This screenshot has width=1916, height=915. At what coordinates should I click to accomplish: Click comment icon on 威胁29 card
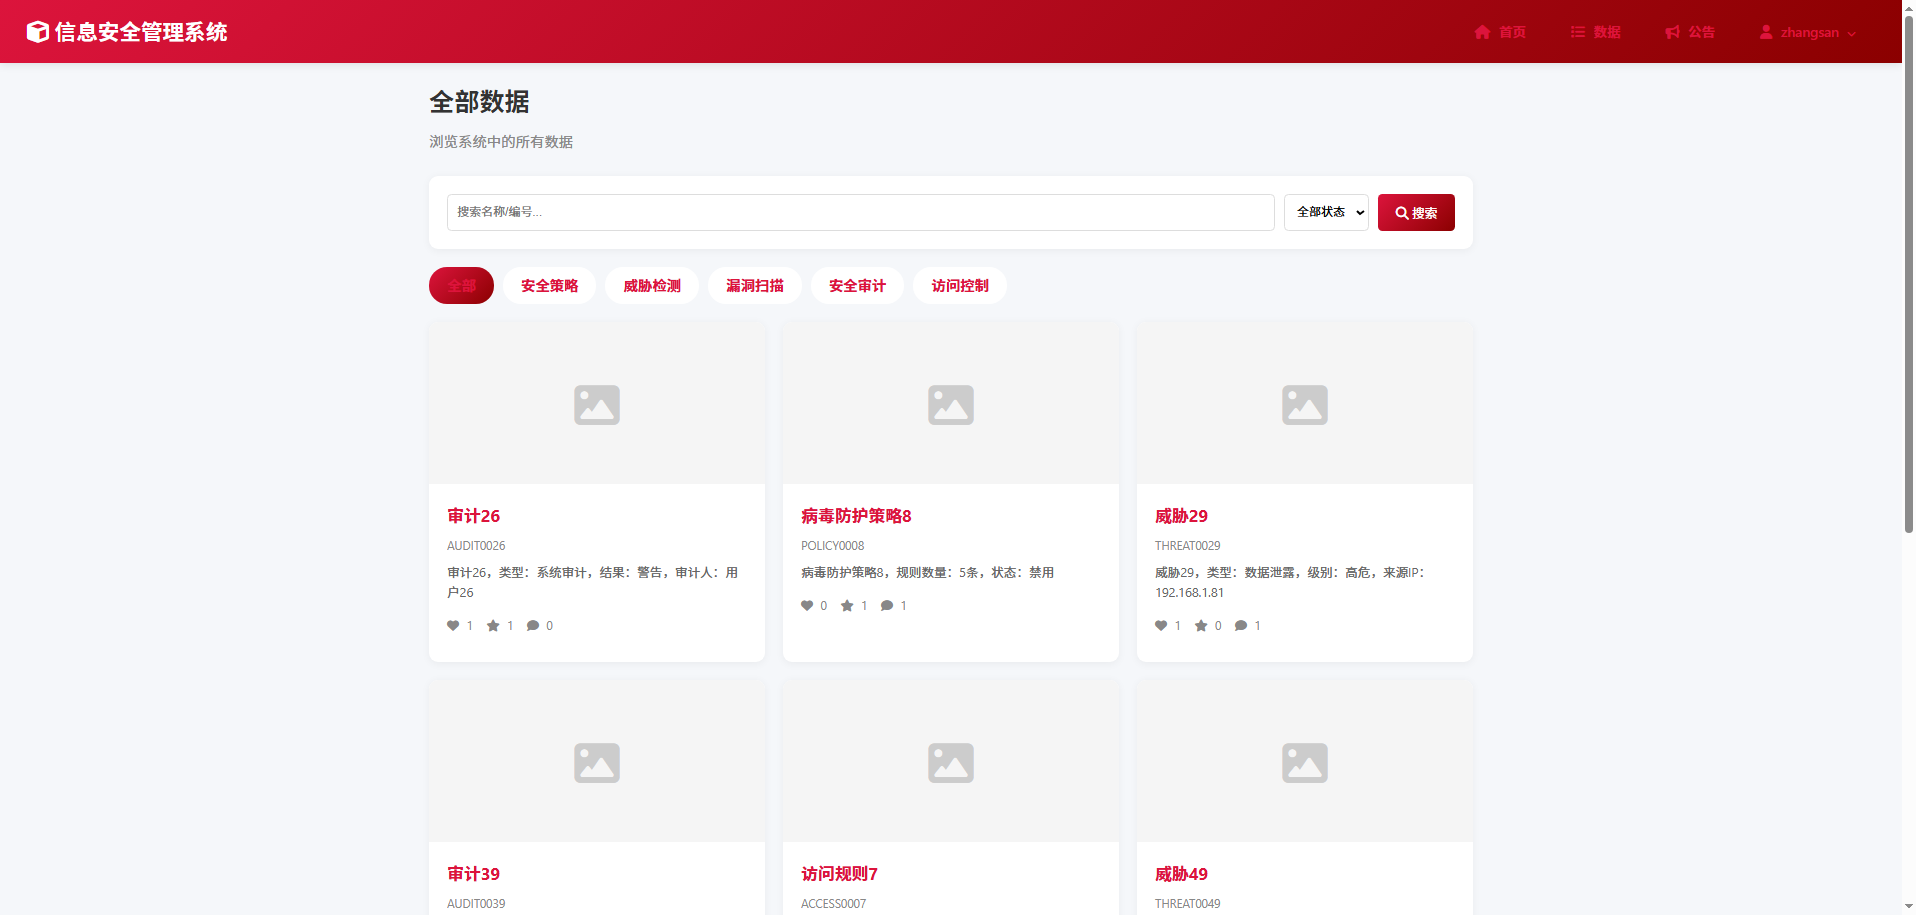[1241, 626]
